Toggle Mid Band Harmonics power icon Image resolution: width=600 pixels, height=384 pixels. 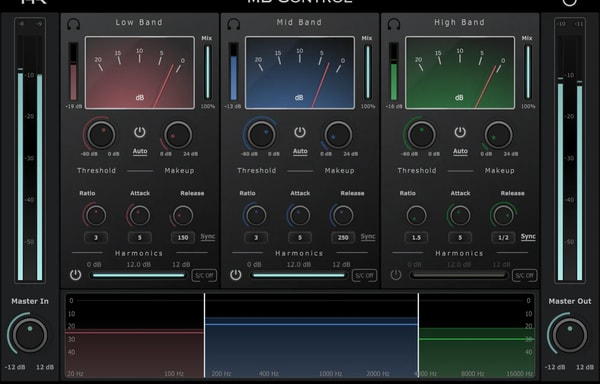(x=236, y=275)
